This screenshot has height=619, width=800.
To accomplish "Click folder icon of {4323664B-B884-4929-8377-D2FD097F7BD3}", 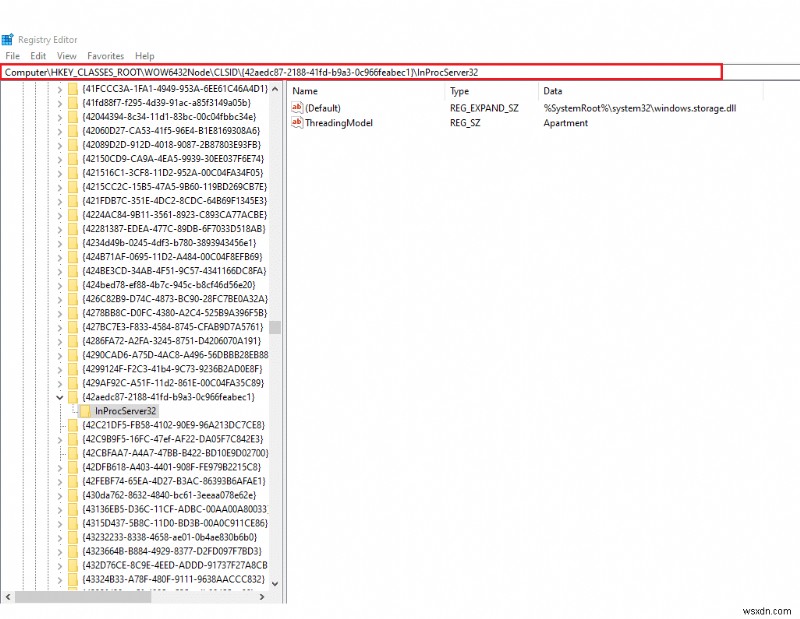I will tap(73, 551).
